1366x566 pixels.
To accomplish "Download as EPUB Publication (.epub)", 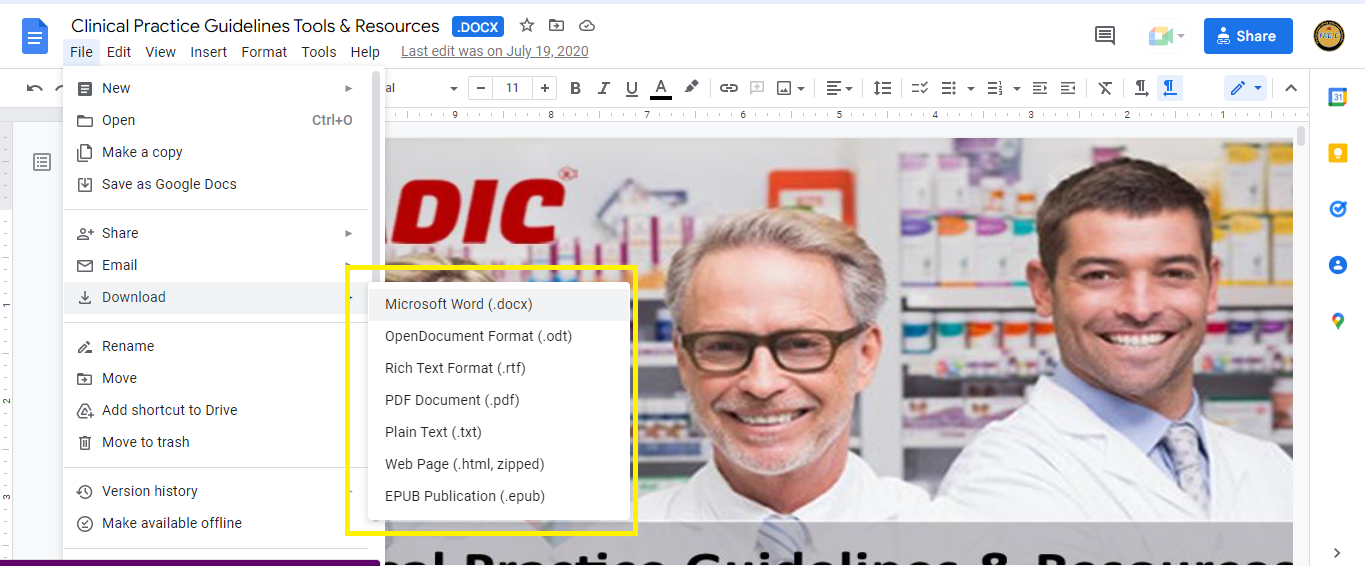I will click(x=499, y=496).
